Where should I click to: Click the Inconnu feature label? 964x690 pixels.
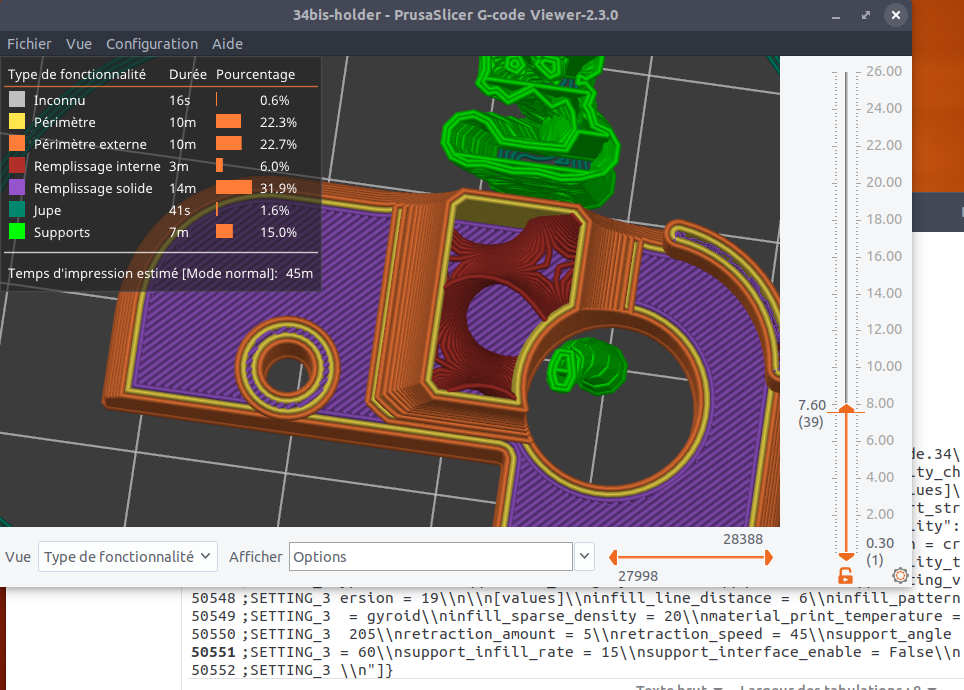[60, 100]
